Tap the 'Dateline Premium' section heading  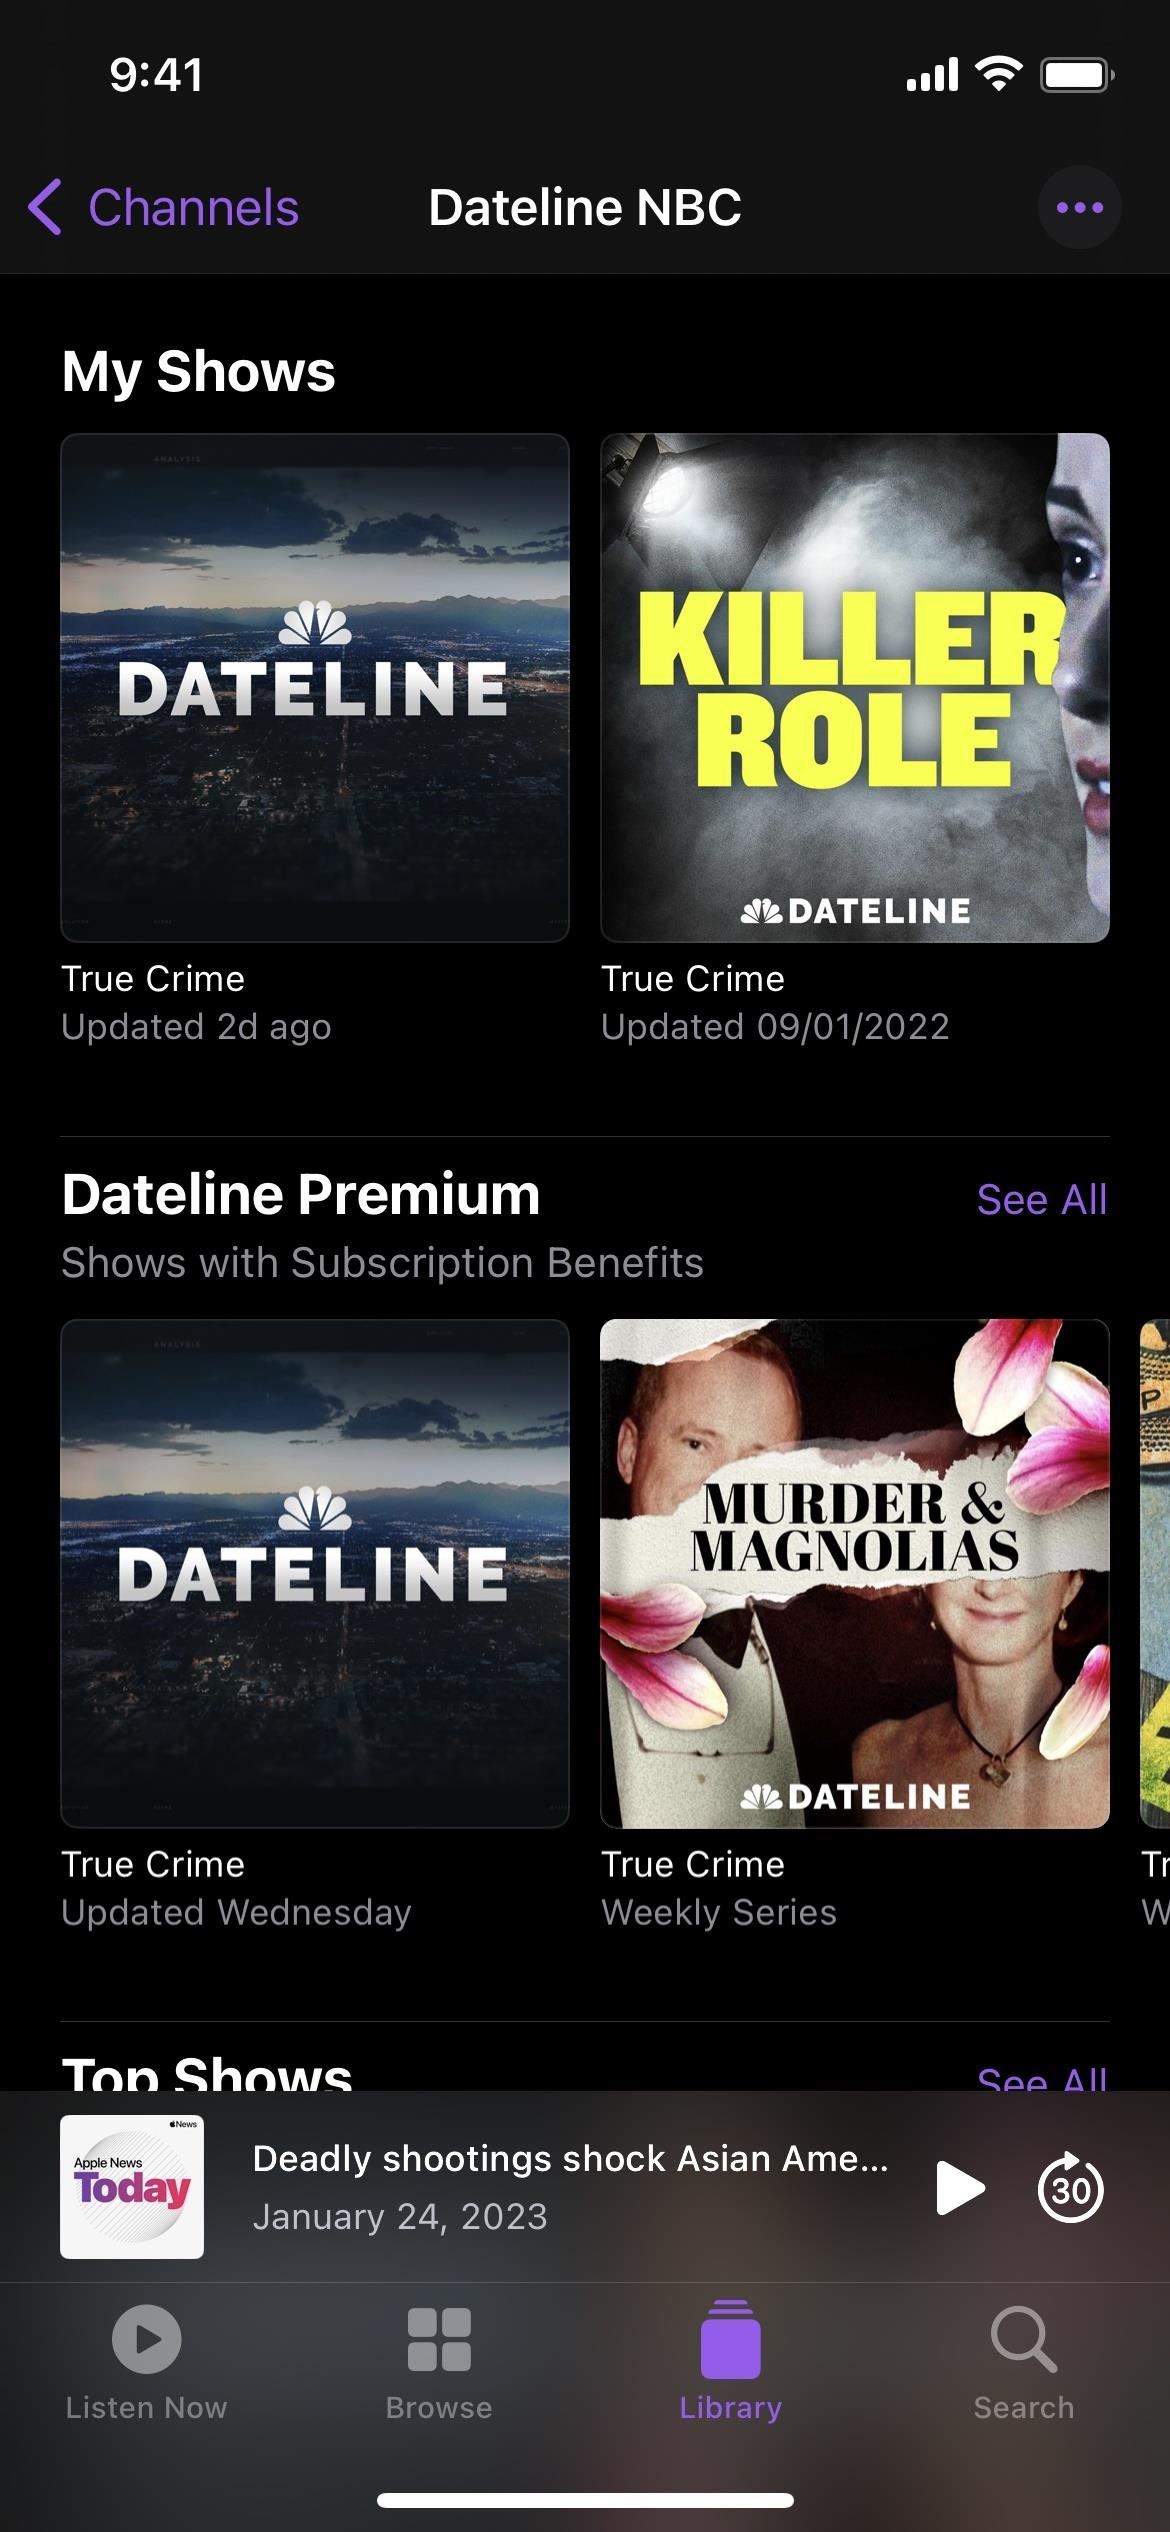click(x=301, y=1194)
